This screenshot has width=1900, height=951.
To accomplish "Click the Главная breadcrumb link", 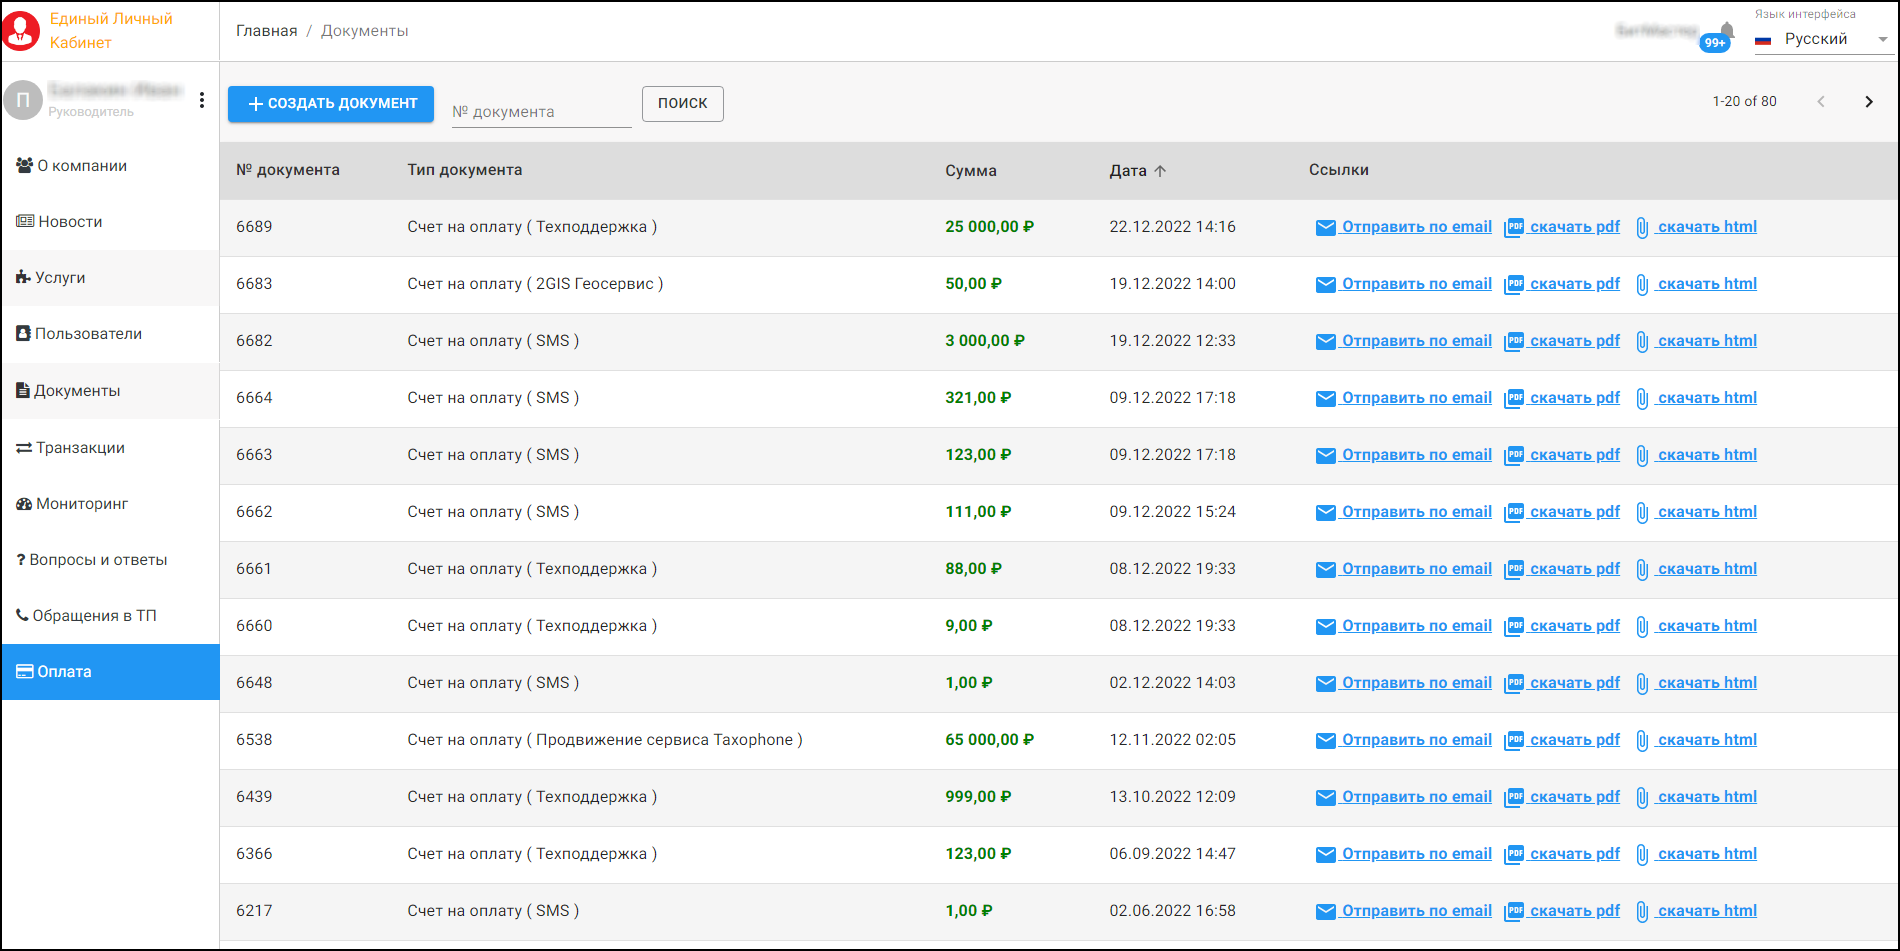I will pyautogui.click(x=266, y=31).
